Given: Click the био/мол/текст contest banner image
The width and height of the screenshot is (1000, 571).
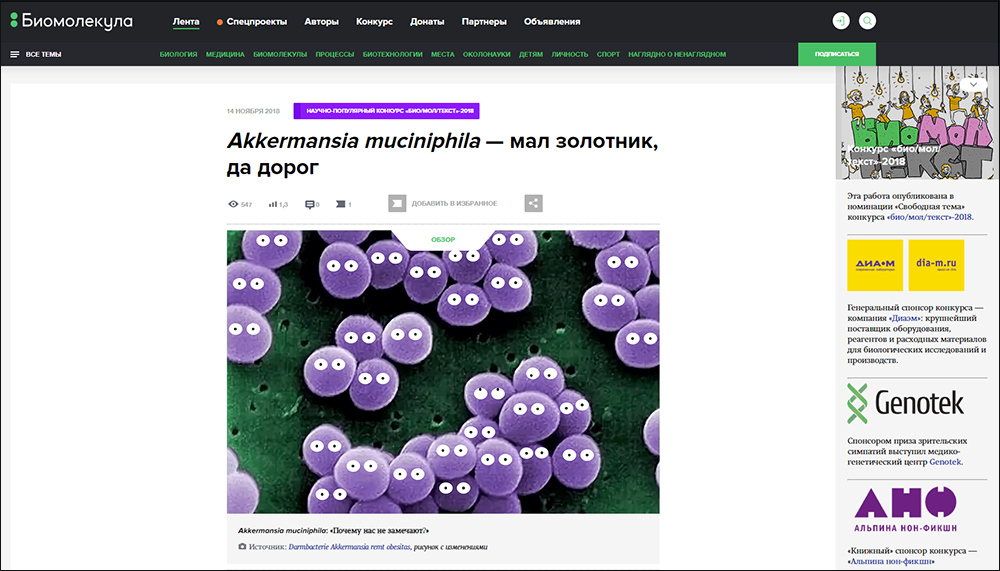Looking at the screenshot, I should point(916,122).
